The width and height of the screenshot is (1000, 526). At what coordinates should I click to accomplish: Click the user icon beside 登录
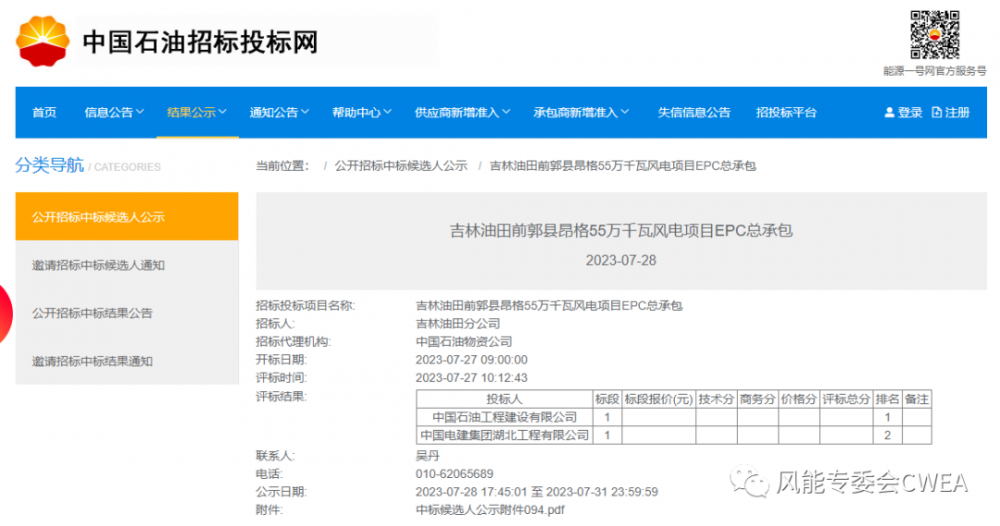889,112
